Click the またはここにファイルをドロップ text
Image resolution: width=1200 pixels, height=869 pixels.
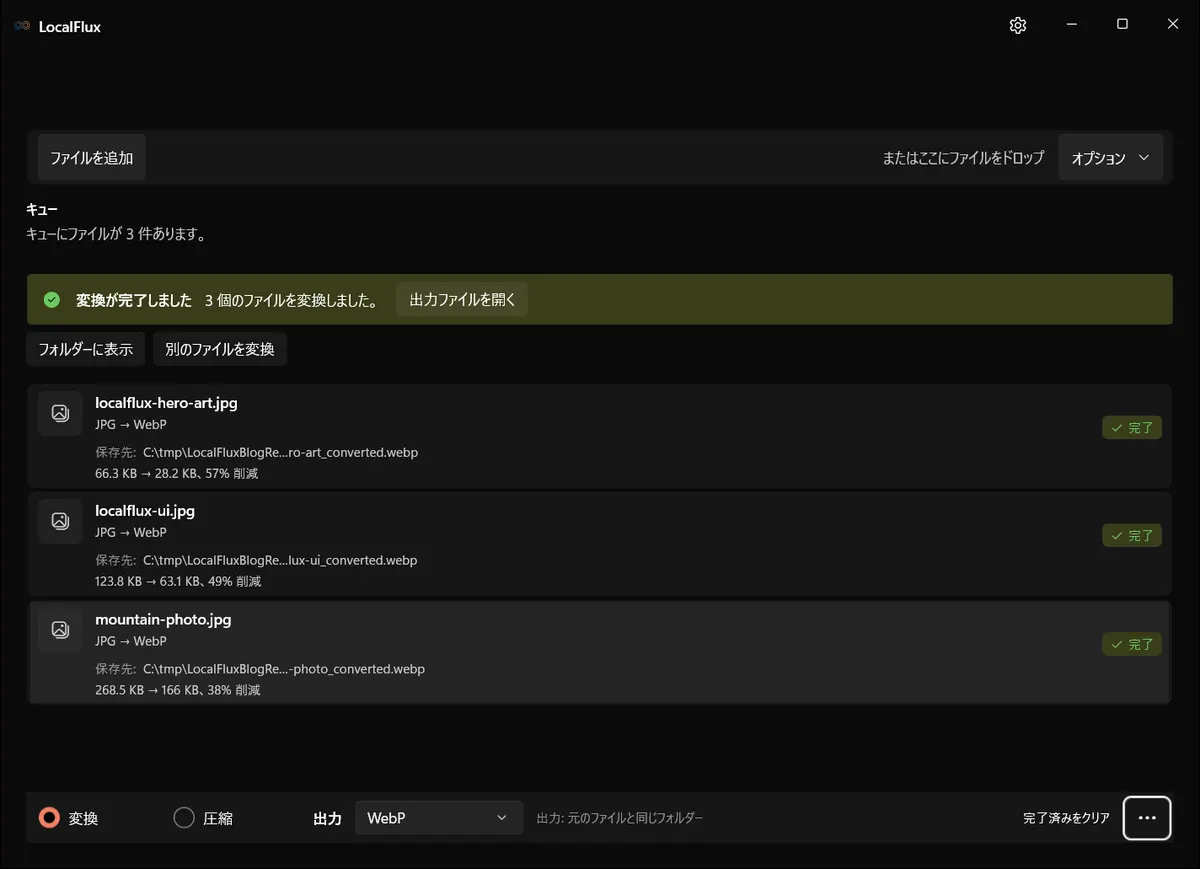pyautogui.click(x=963, y=158)
